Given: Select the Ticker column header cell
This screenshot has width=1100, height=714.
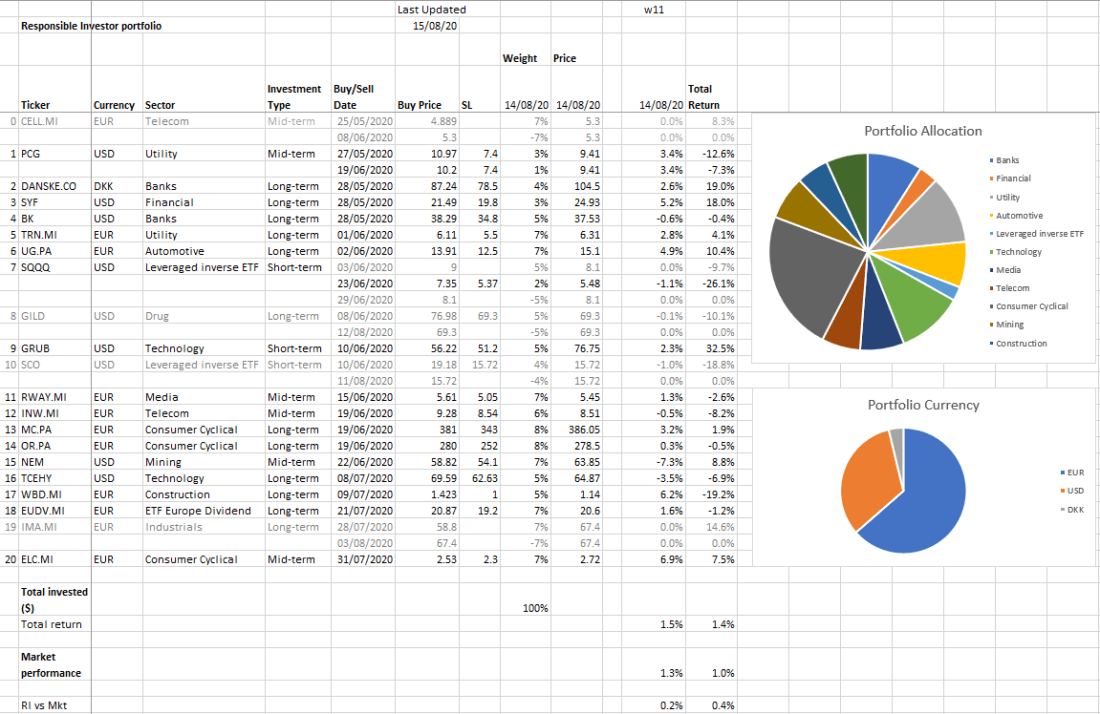Looking at the screenshot, I should tap(35, 105).
